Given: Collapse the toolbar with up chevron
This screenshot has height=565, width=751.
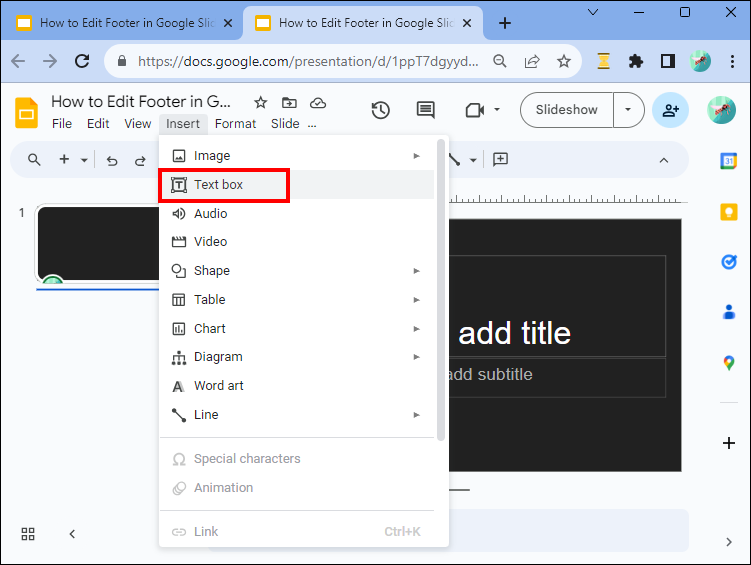Looking at the screenshot, I should tap(664, 160).
